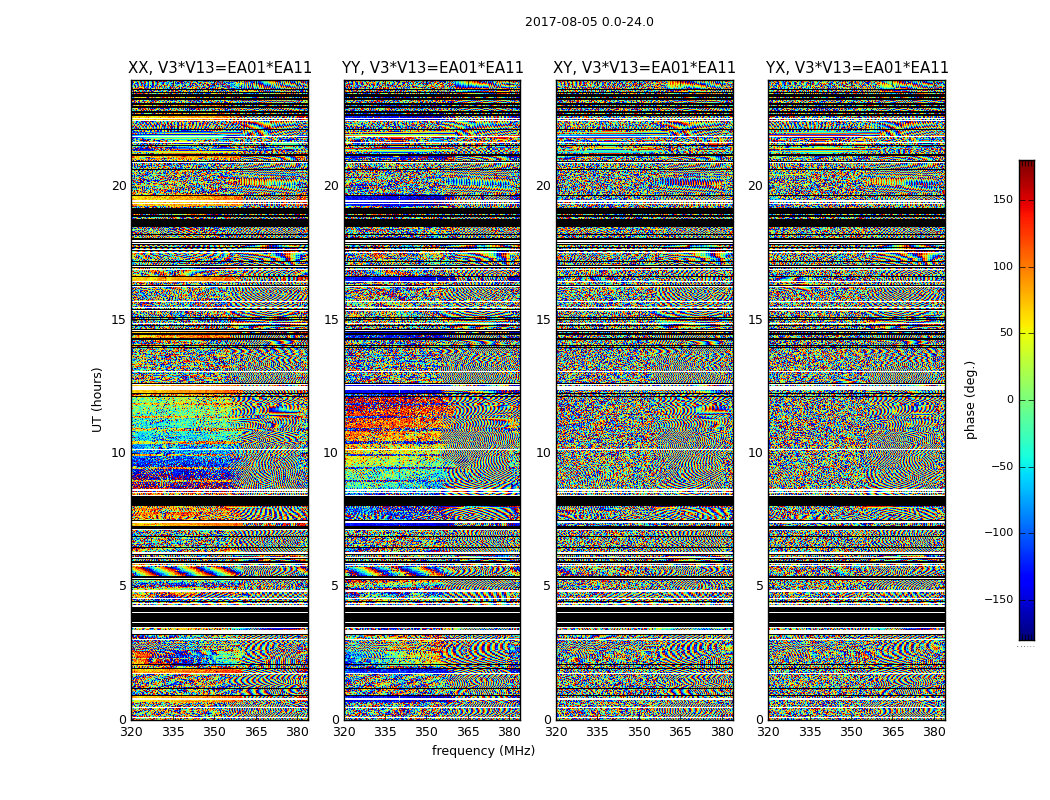Click the colorbar tick label "150"

point(1002,199)
